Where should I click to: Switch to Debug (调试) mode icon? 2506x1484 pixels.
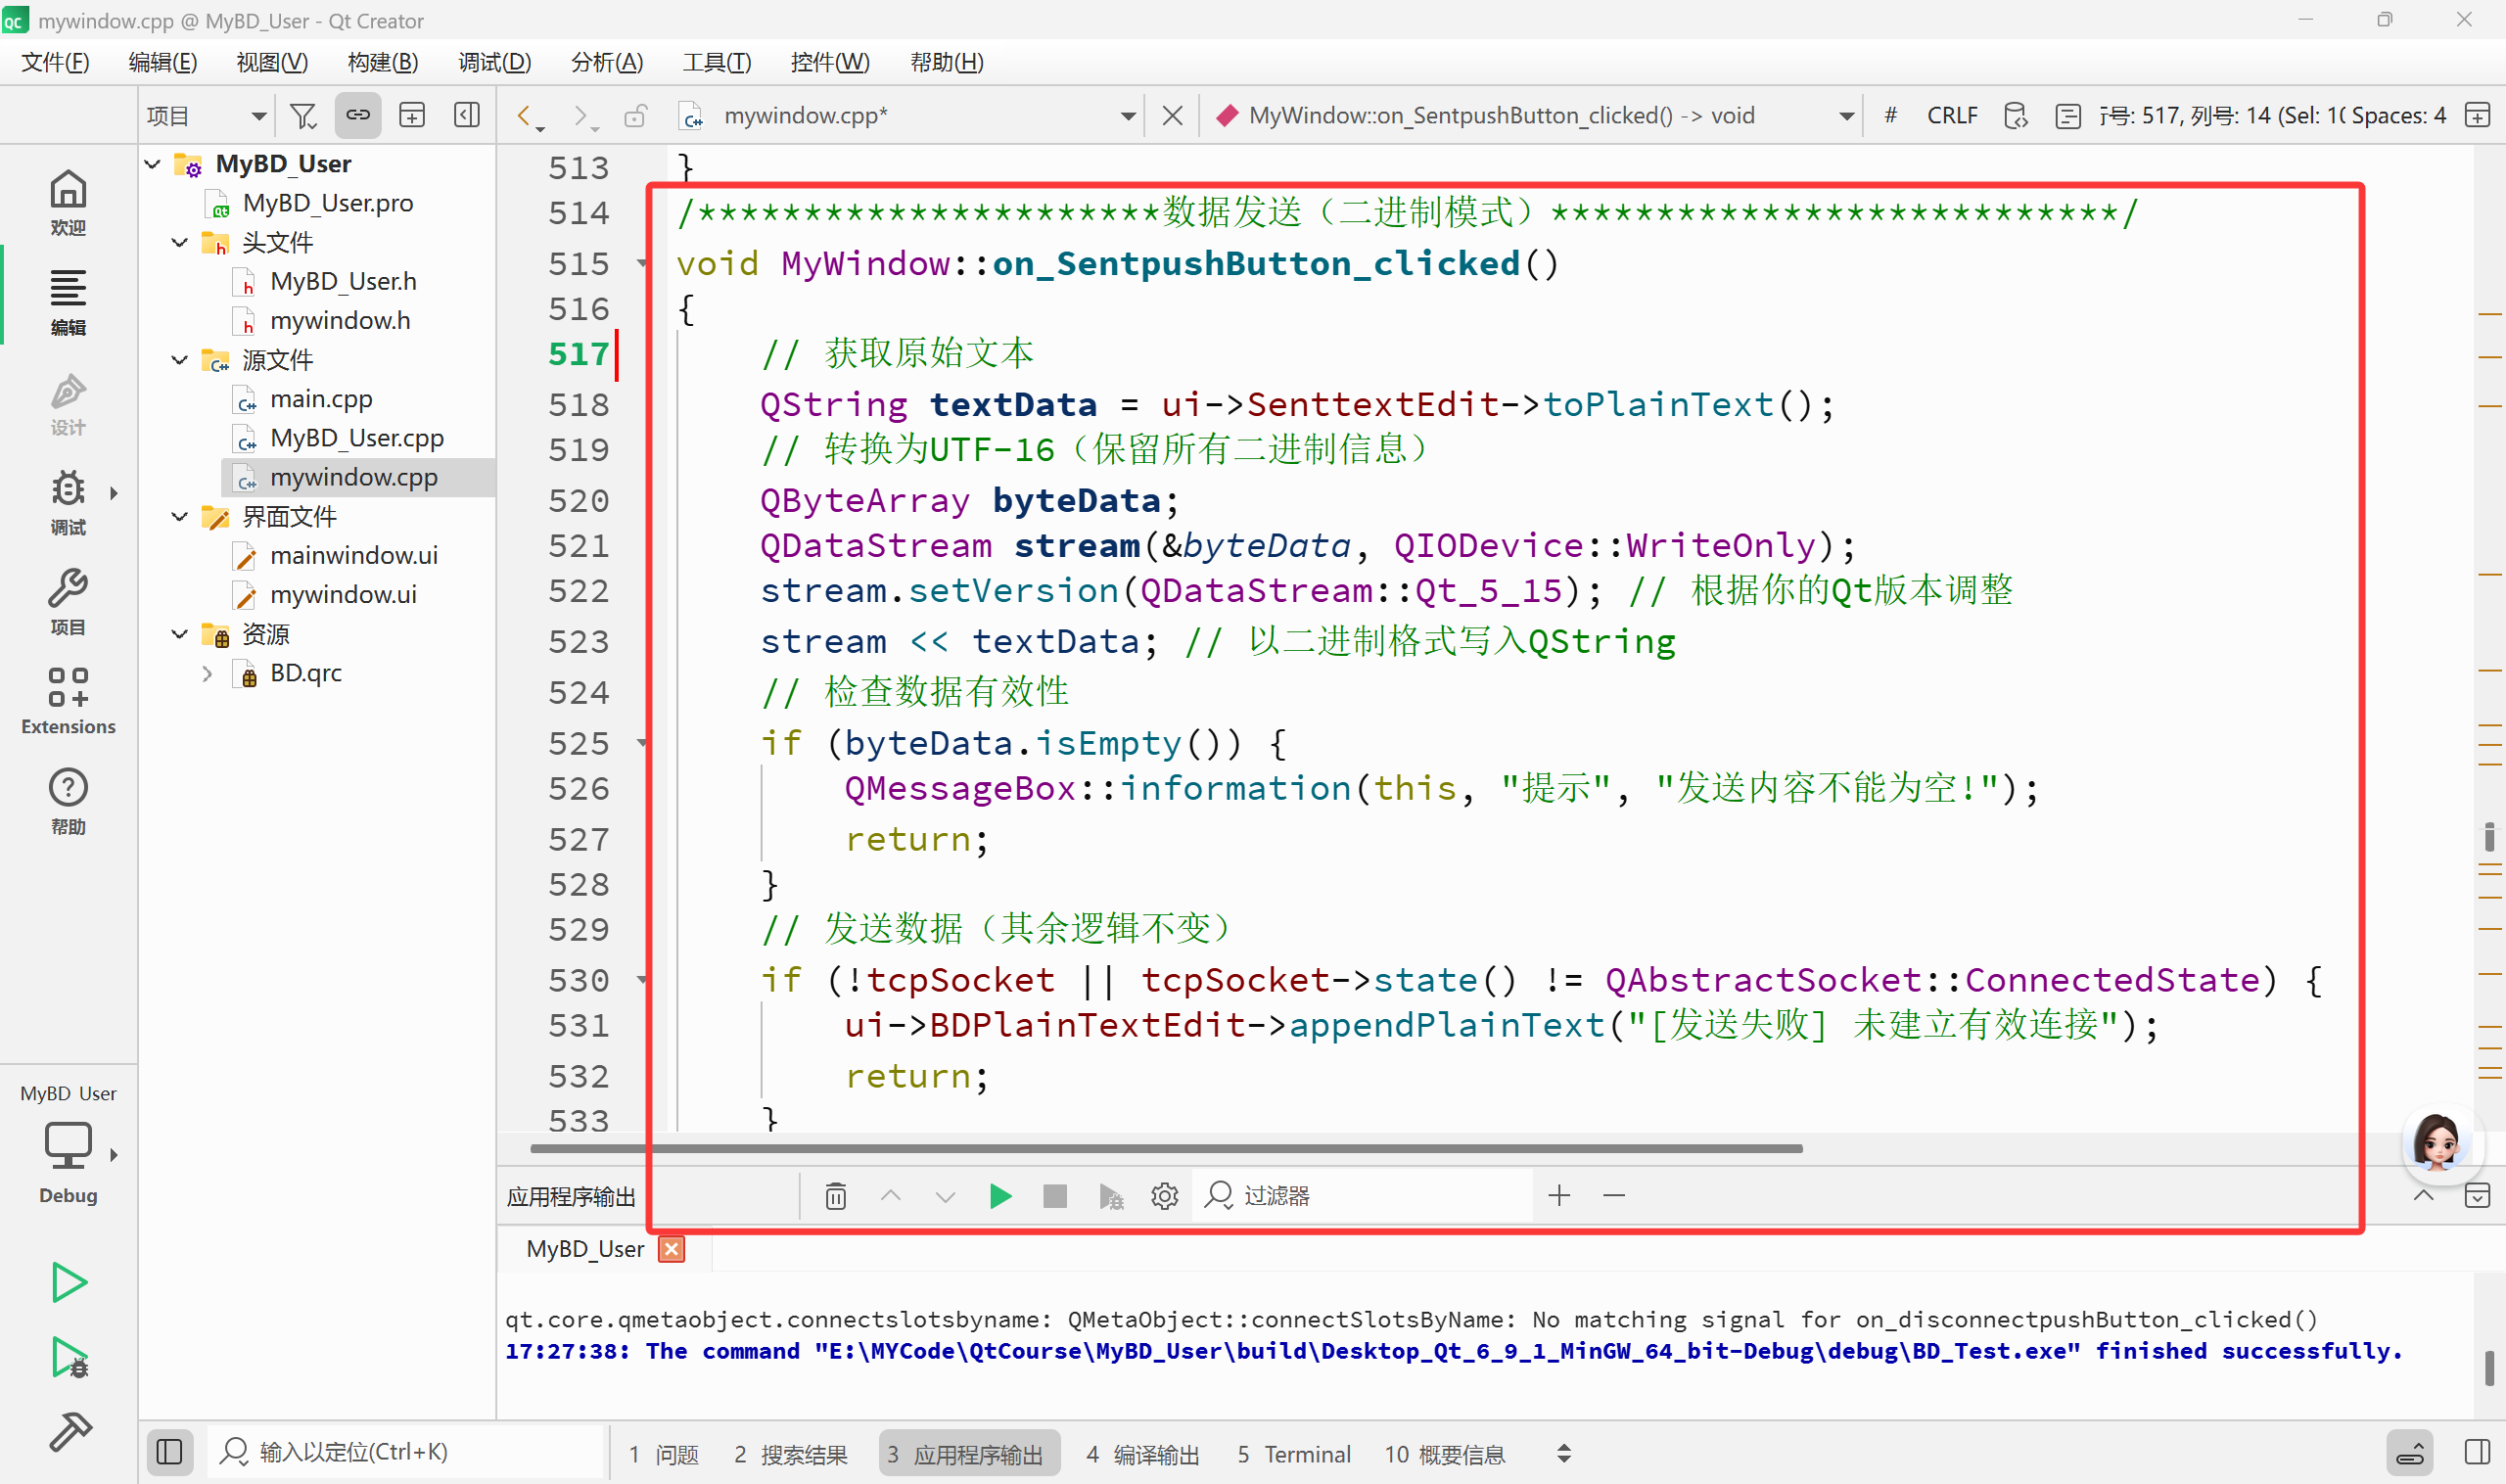[68, 501]
